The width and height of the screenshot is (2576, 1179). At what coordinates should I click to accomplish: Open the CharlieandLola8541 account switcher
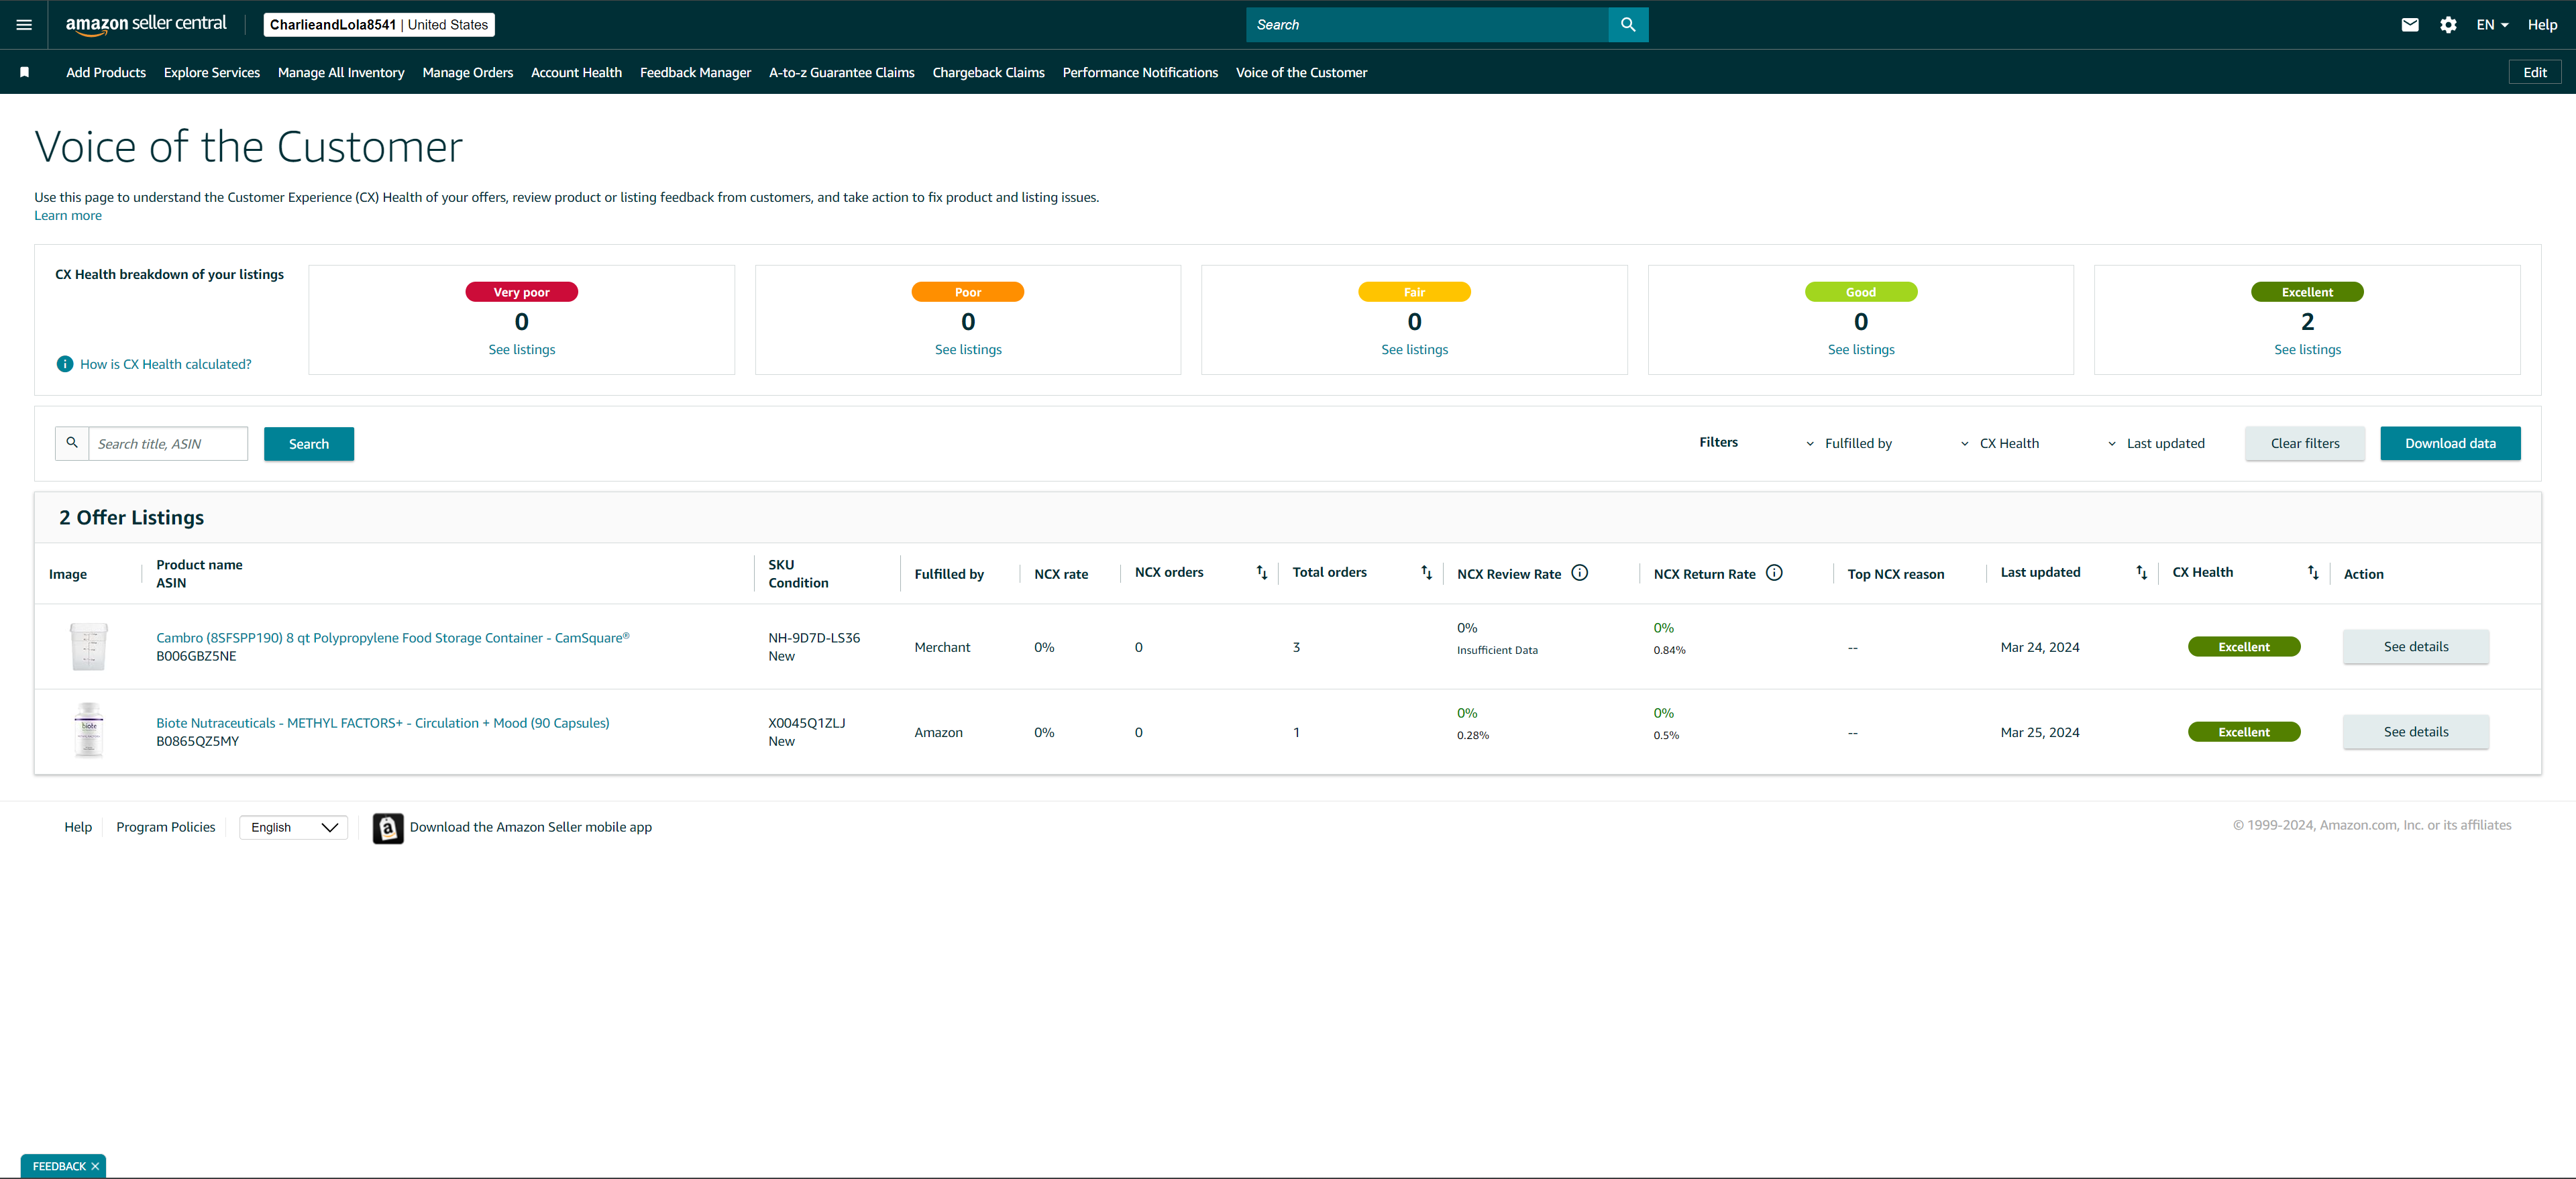(x=379, y=25)
